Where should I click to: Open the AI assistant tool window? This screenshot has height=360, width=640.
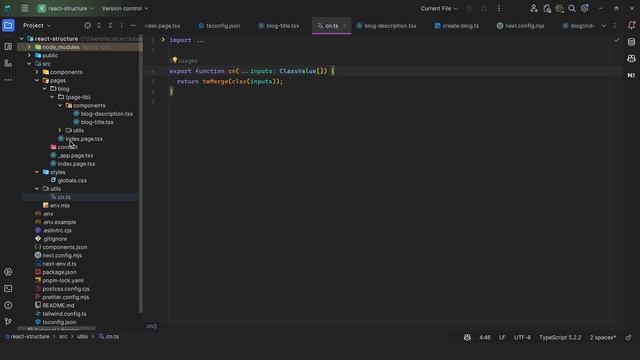[x=631, y=58]
